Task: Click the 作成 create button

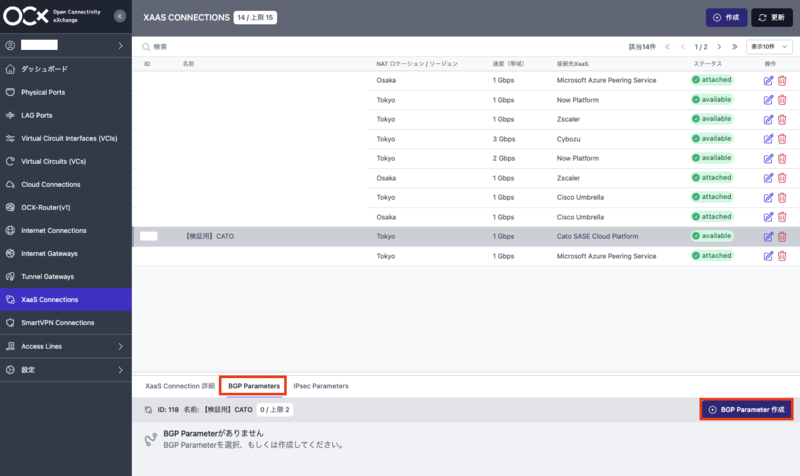Action: [x=727, y=17]
